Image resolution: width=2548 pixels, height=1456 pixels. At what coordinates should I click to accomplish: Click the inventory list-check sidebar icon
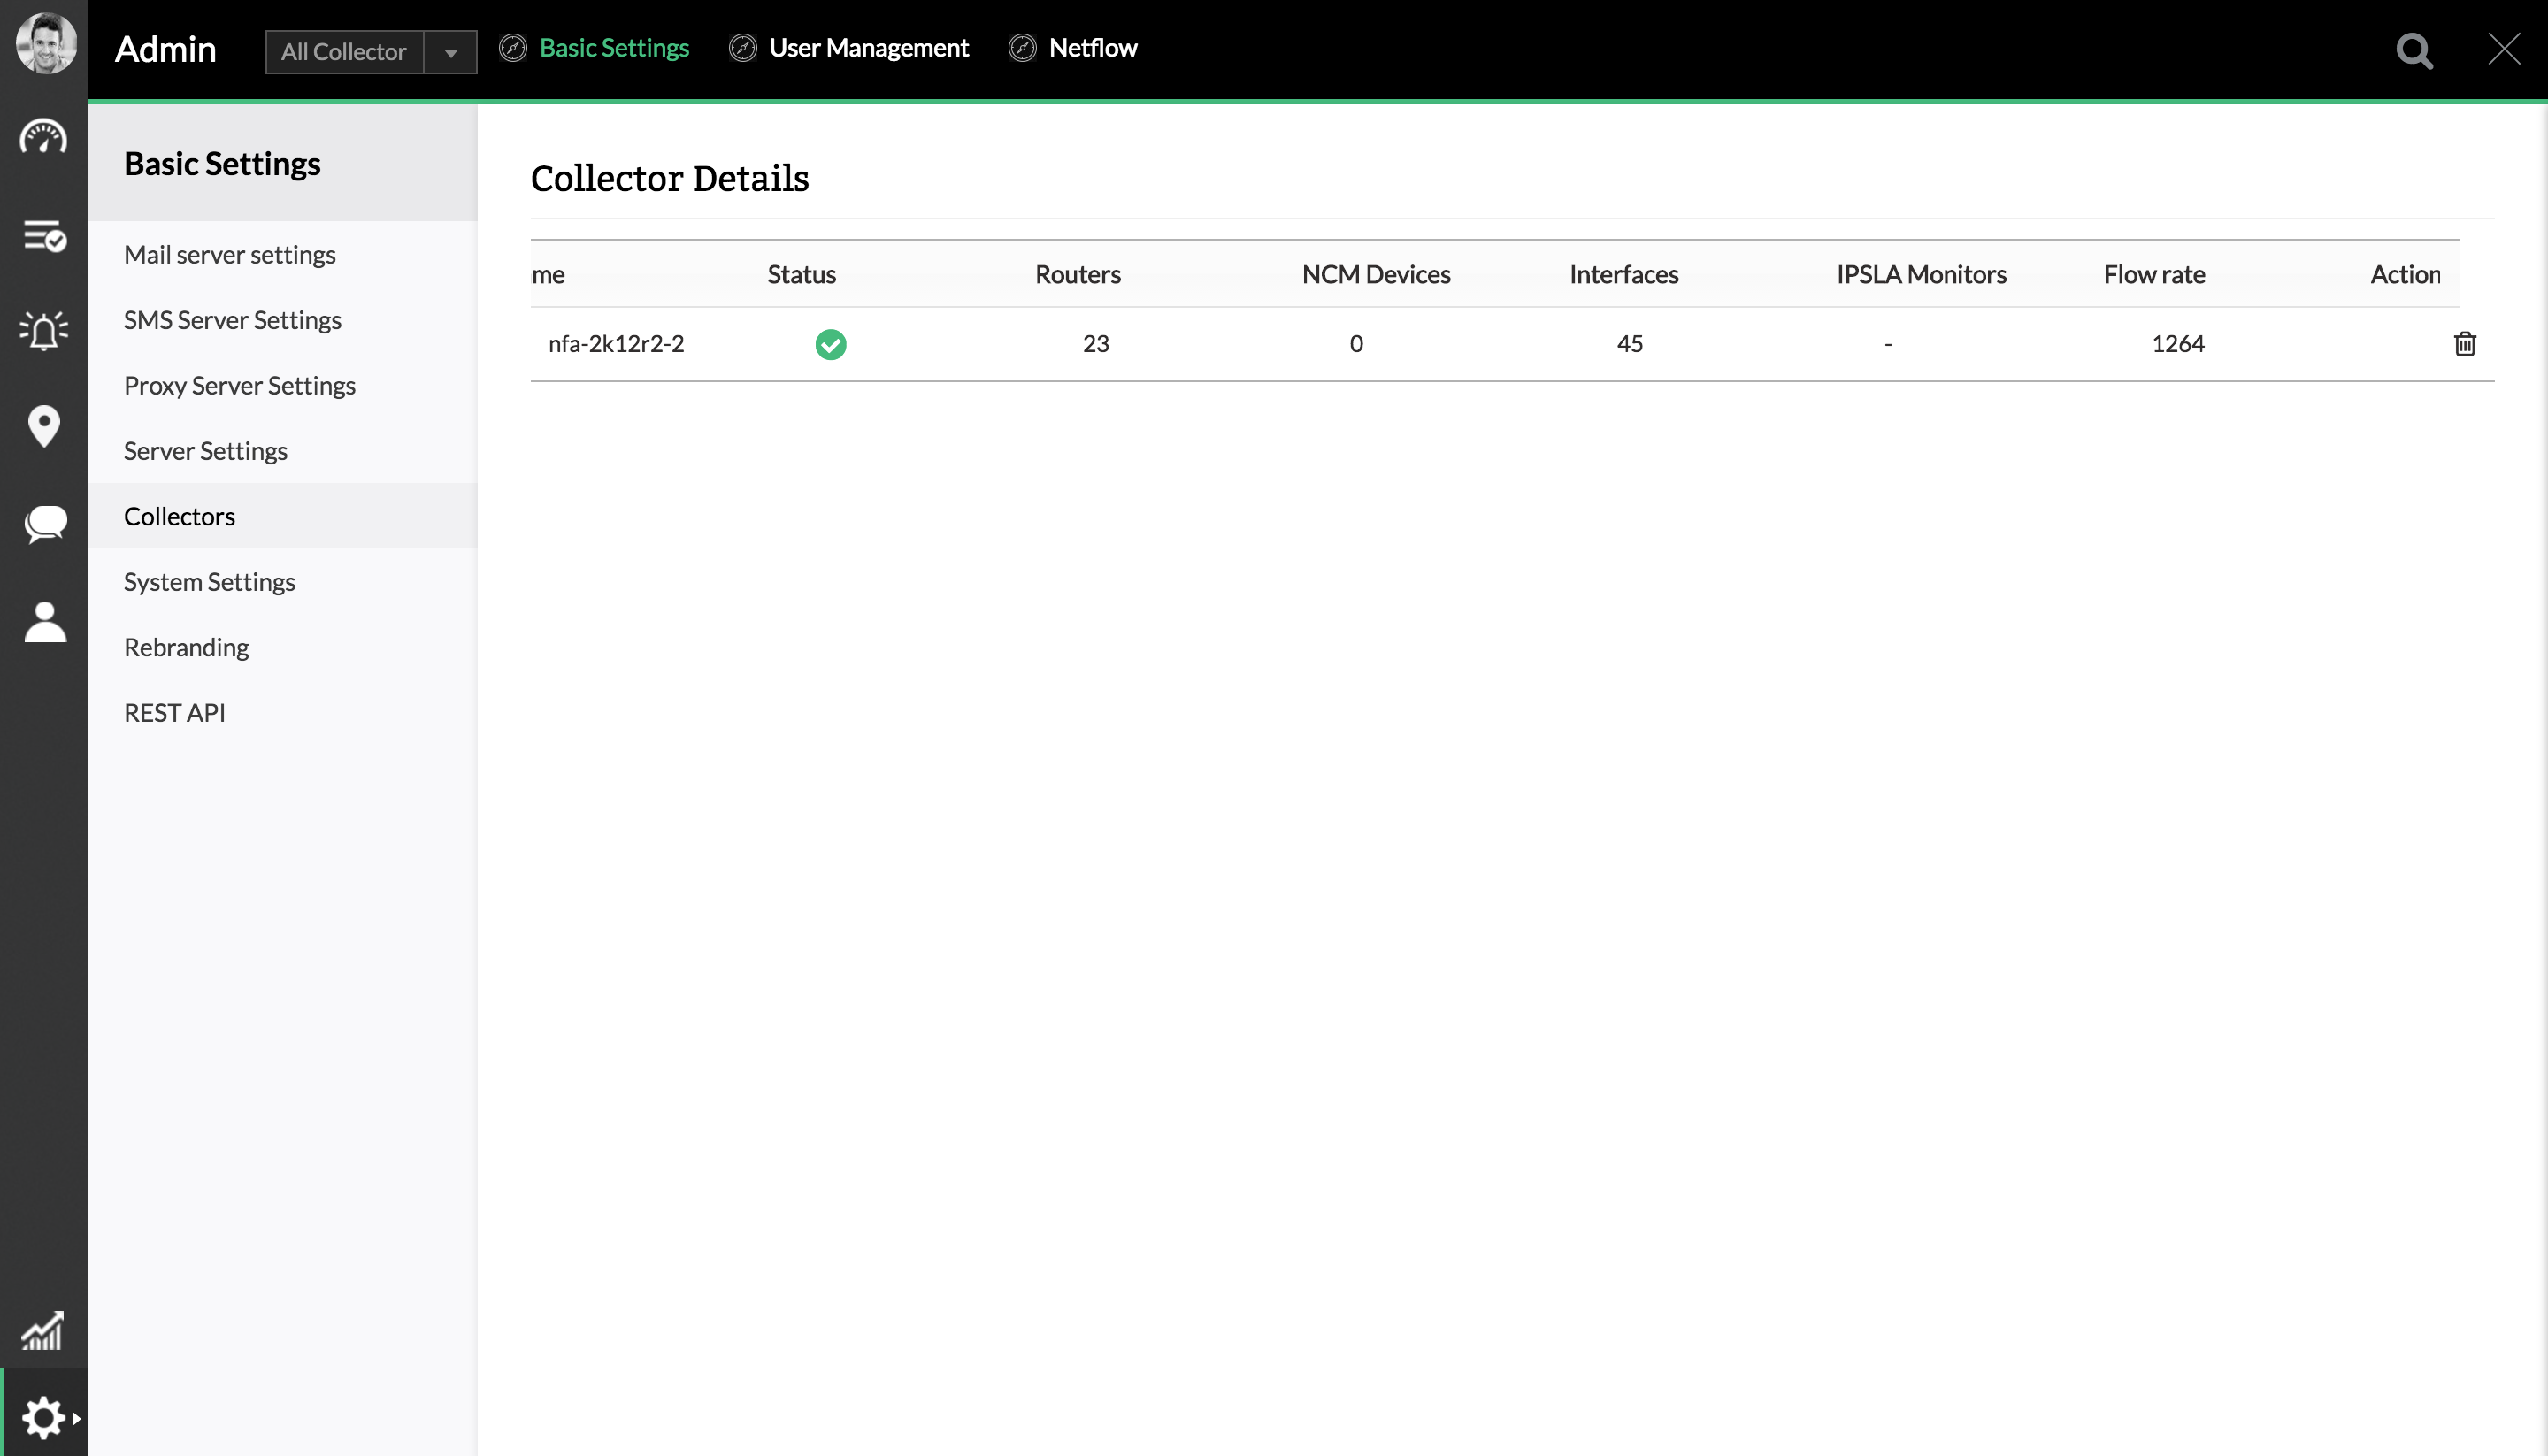point(44,236)
